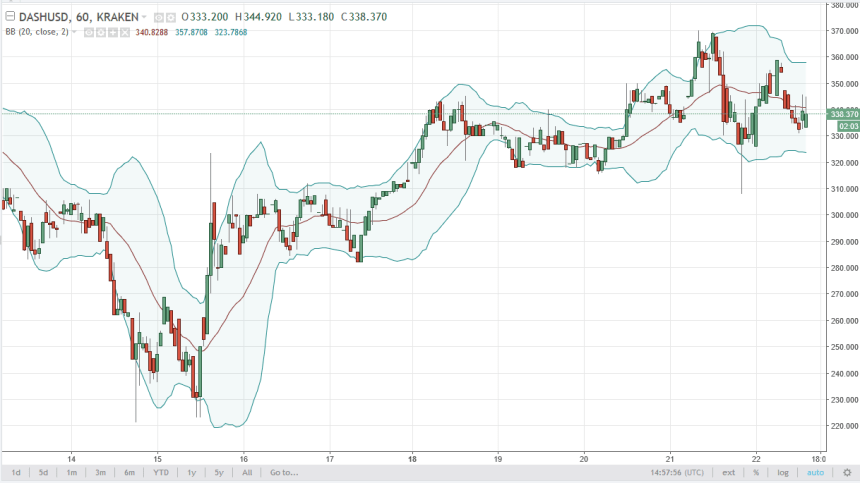Viewport: 860px width, 483px height.
Task: Select the 1d time range
Action: (16, 472)
